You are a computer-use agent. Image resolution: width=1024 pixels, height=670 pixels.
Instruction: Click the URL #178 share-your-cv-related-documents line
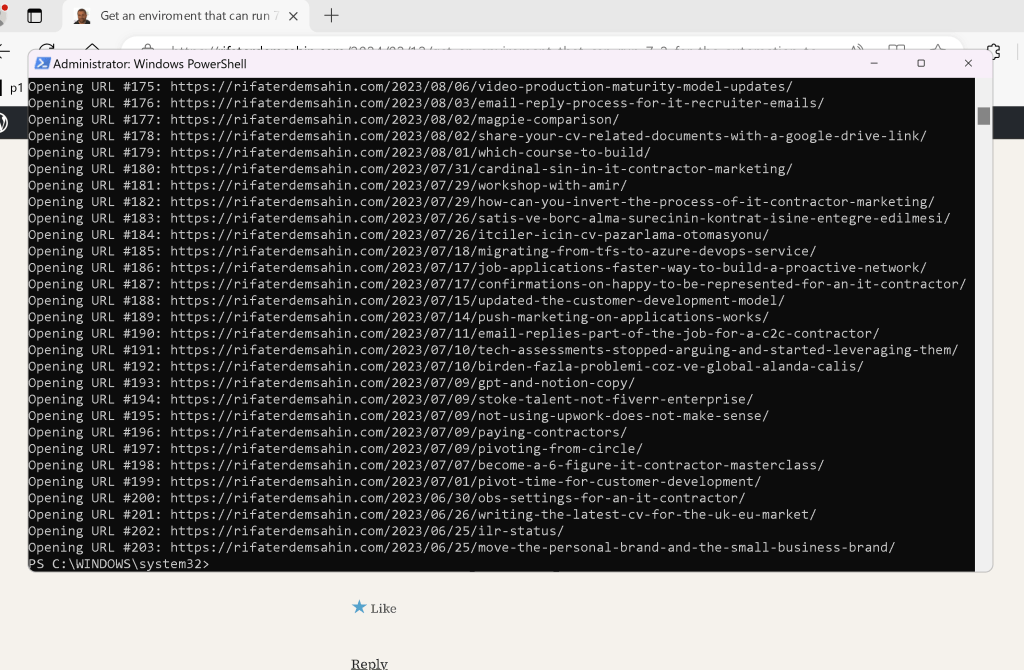pos(477,136)
